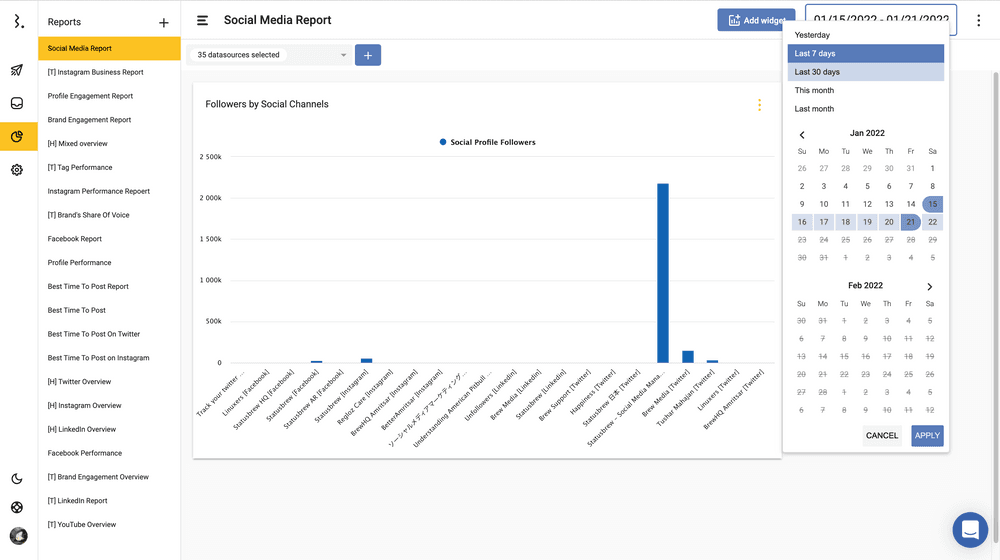Click the plus icon beside Reports heading

click(x=164, y=22)
